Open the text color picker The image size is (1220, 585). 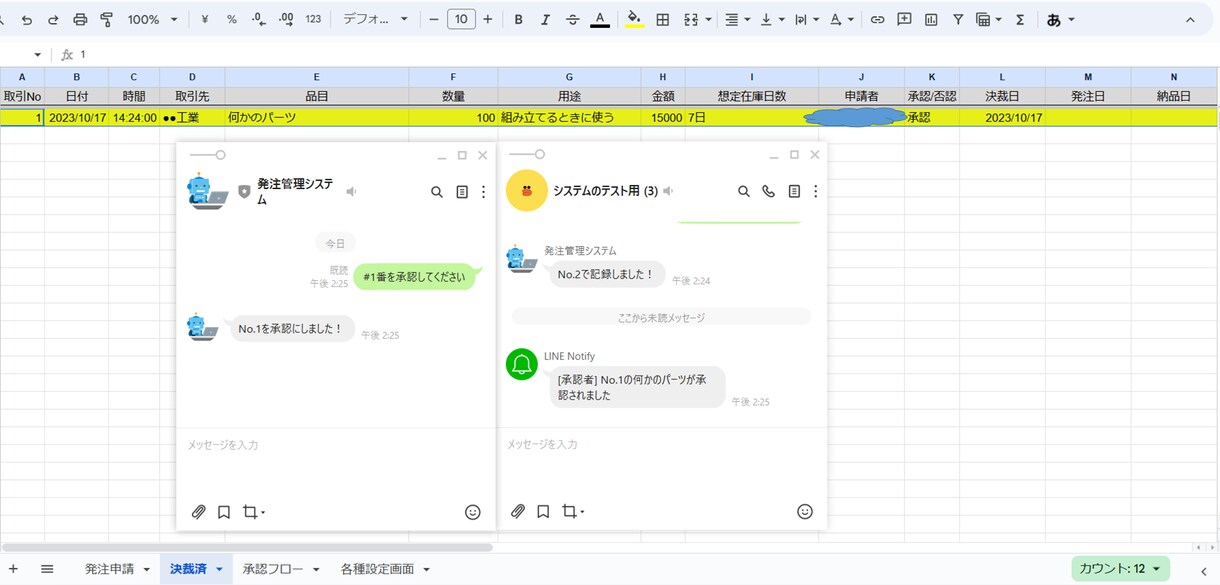[599, 20]
